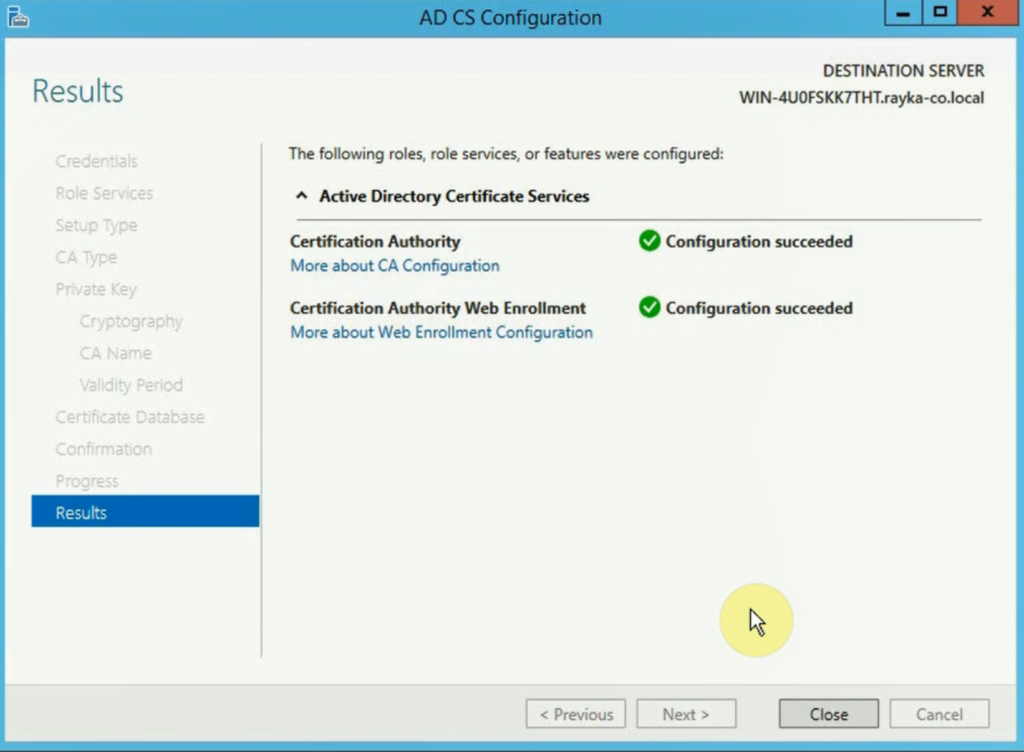The image size is (1024, 752).
Task: Click the DESTINATION SERVER label
Action: 903,70
